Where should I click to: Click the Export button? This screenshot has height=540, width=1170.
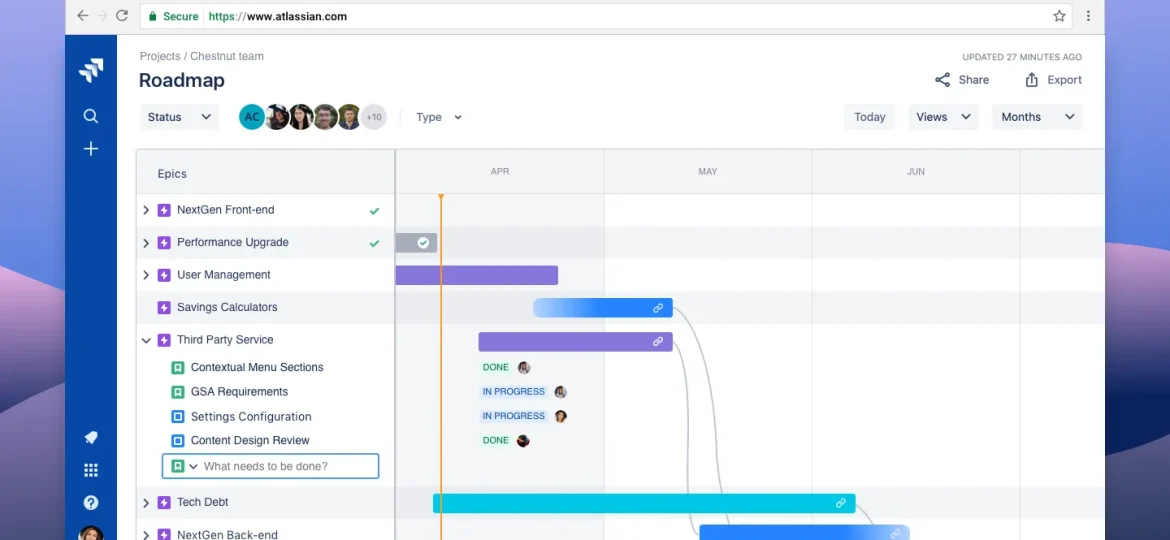1053,80
